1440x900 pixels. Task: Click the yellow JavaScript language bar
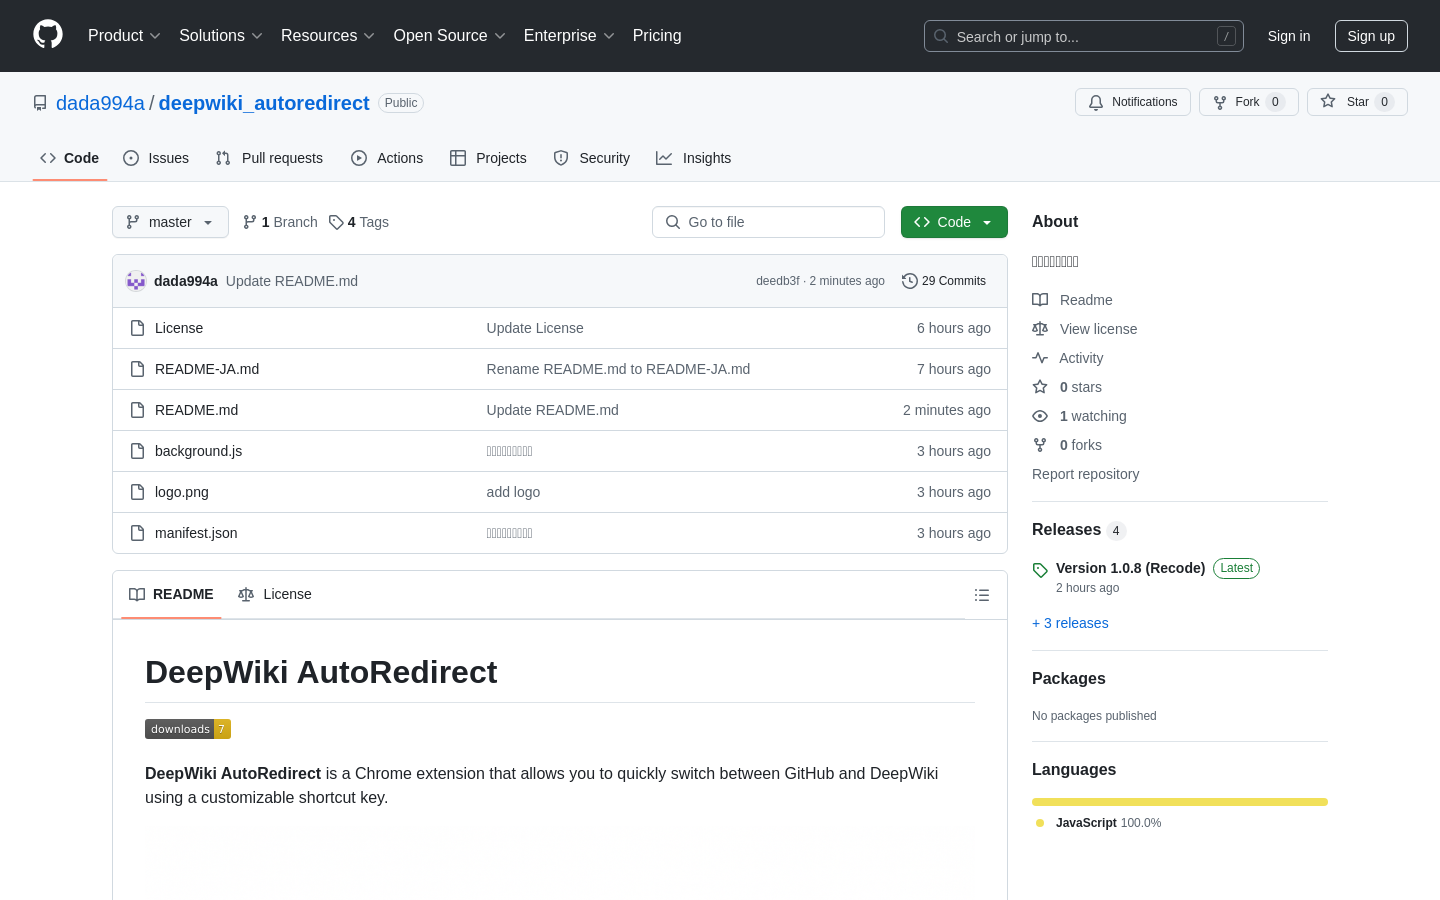[1180, 802]
